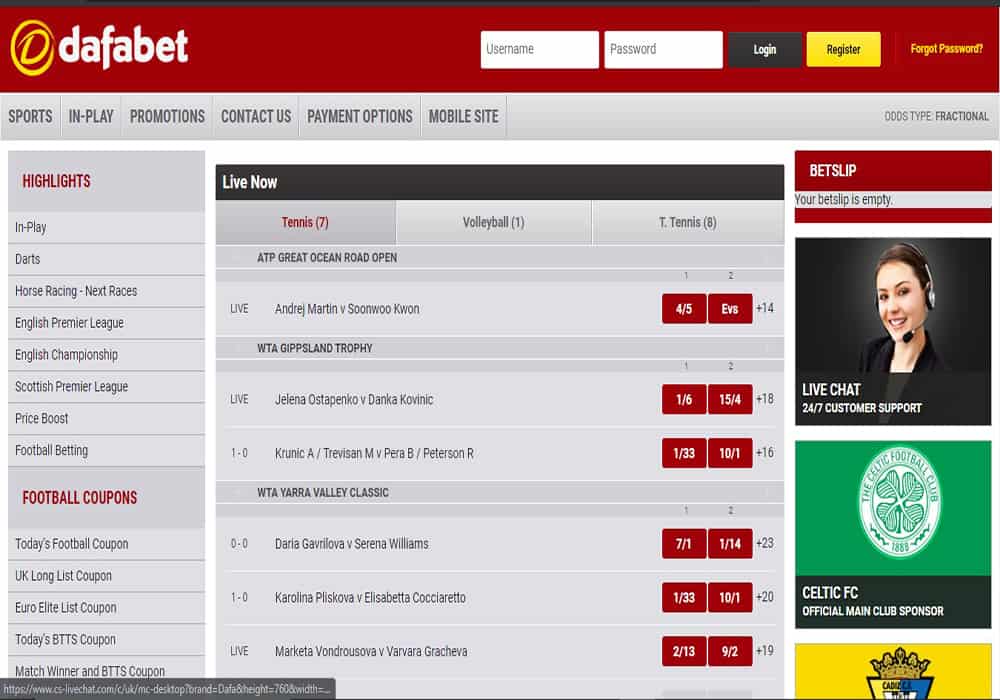Change odds type from Fractional
Image resolution: width=1000 pixels, height=700 pixels.
pyautogui.click(x=936, y=116)
